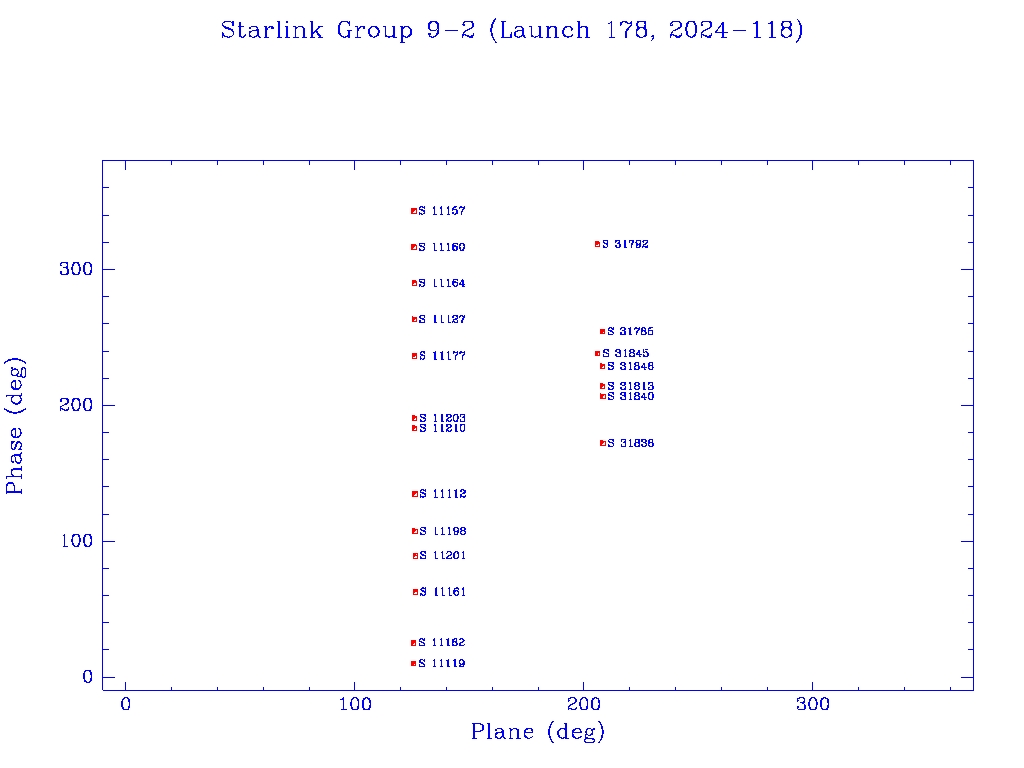Click the 'S 11112' satellite label
This screenshot has height=768, width=1024.
pyautogui.click(x=443, y=494)
